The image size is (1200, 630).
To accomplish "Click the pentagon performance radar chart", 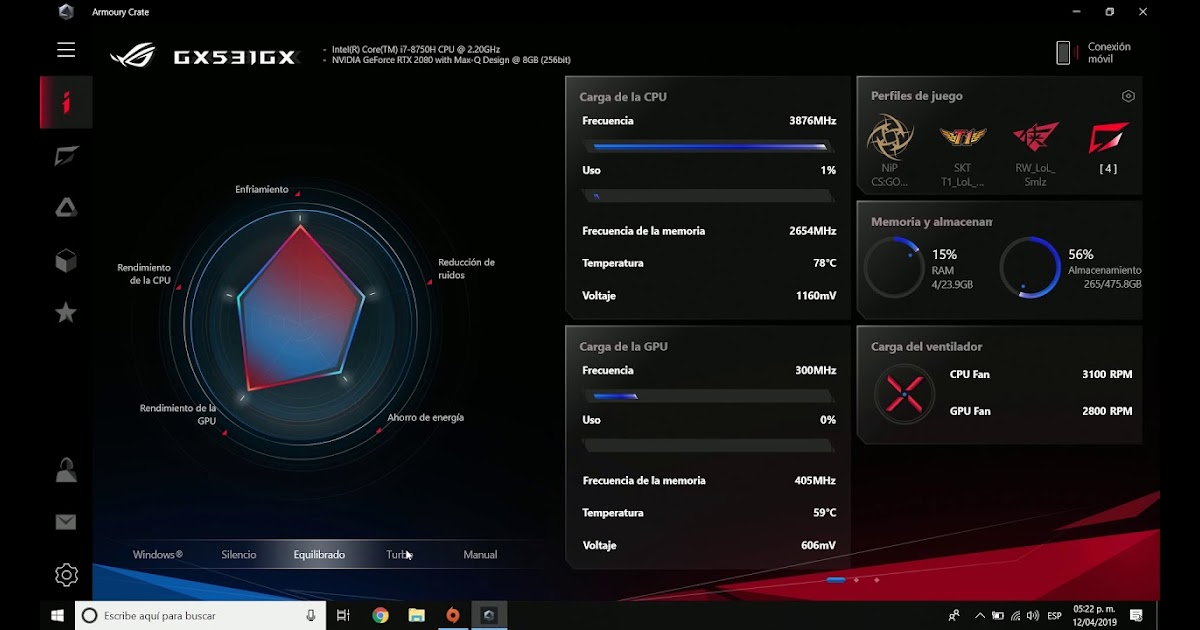I will [x=300, y=307].
